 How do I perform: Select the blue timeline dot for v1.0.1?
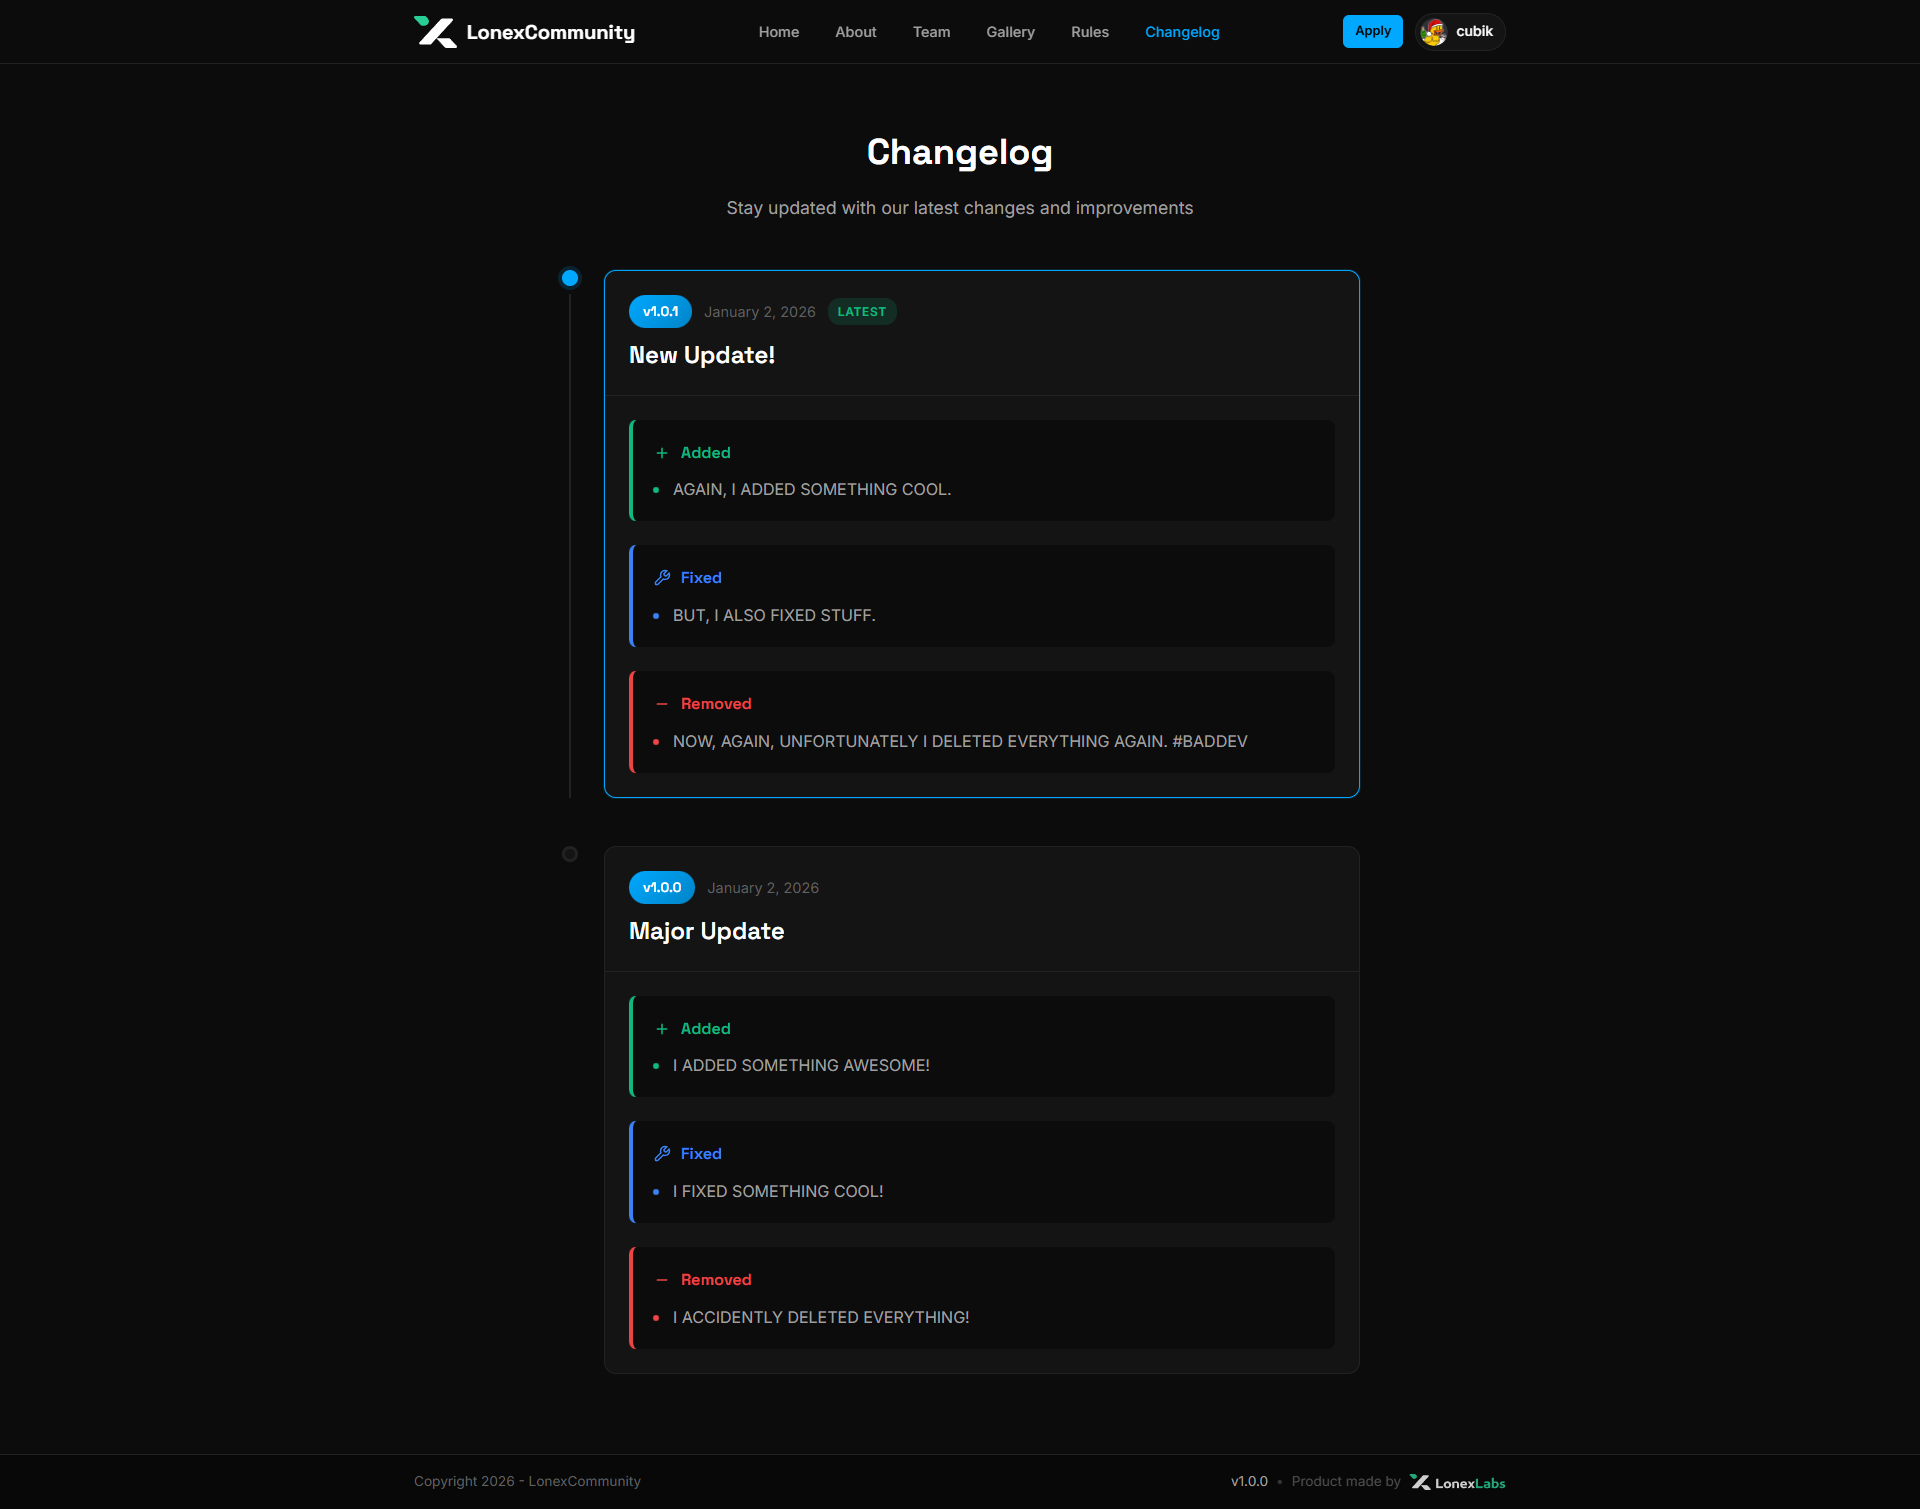click(x=570, y=278)
